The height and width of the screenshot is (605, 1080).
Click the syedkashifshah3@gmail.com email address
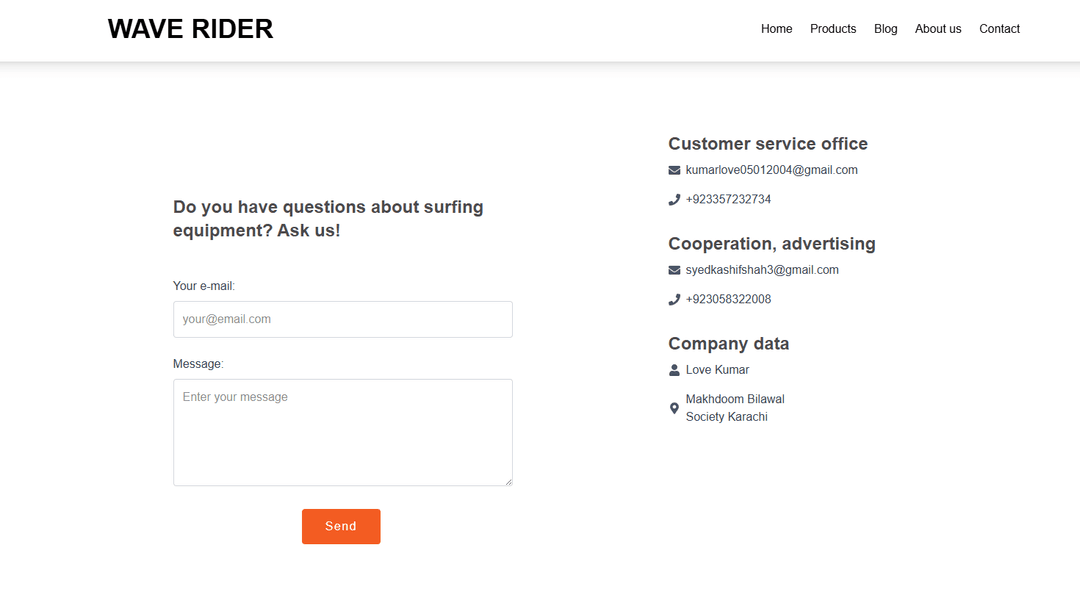tap(762, 270)
